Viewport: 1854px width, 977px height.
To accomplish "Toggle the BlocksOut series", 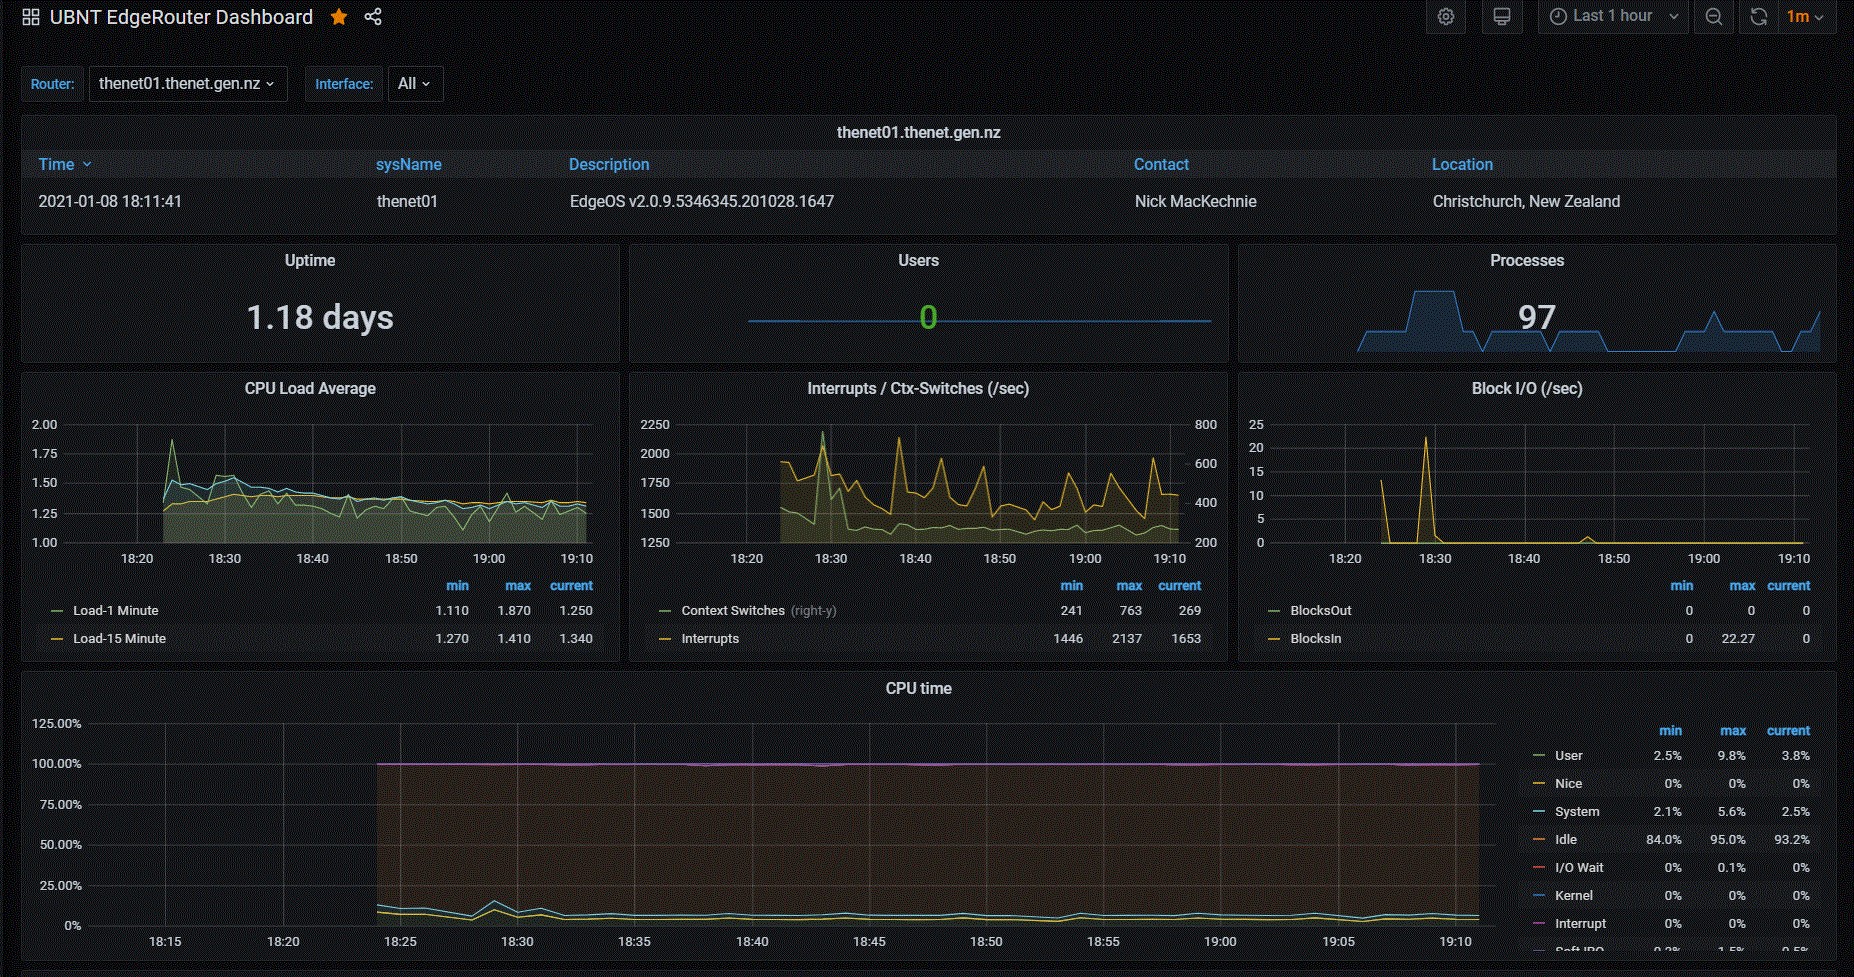I will [1320, 611].
